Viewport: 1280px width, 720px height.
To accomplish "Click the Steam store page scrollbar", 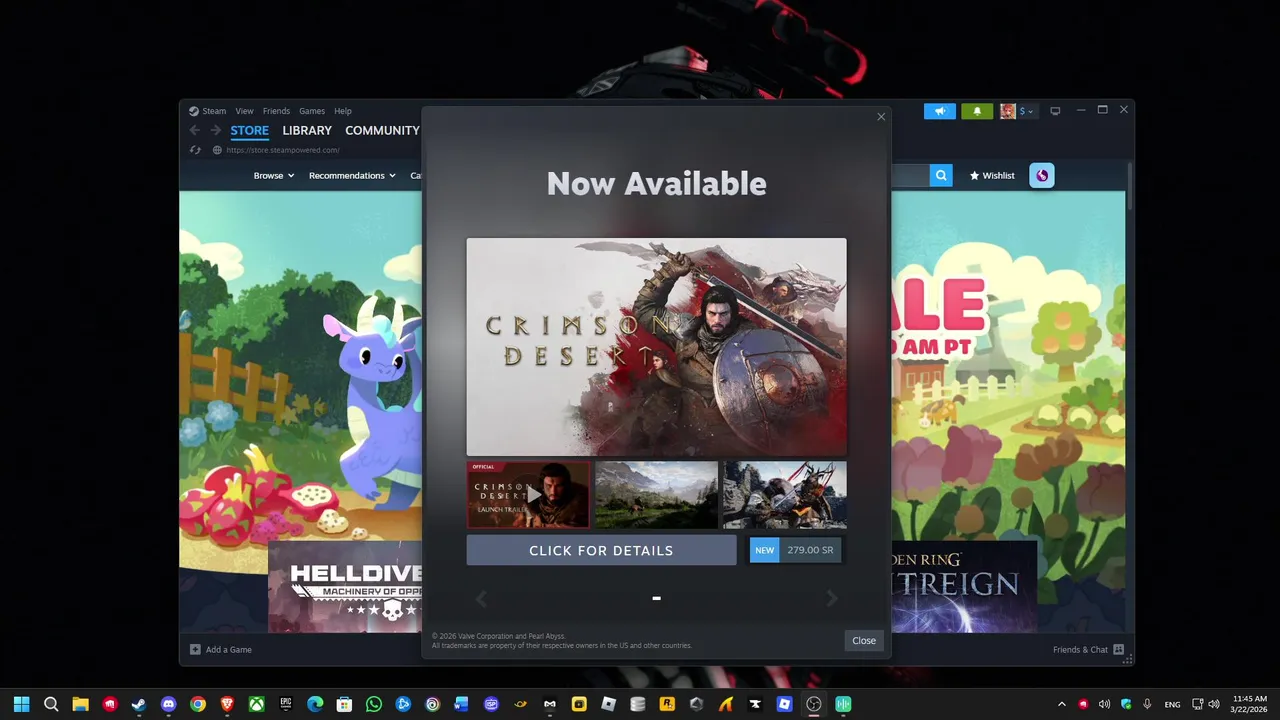I will tap(1129, 185).
